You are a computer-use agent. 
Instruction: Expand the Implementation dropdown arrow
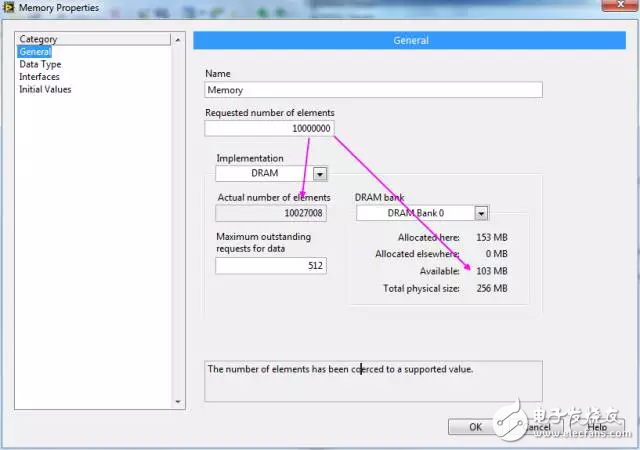pyautogui.click(x=319, y=173)
